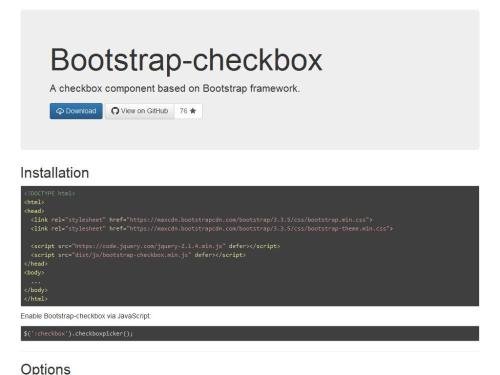Click the closing </head> tag in the code
Screen dimensions: 500x375
tap(36, 264)
